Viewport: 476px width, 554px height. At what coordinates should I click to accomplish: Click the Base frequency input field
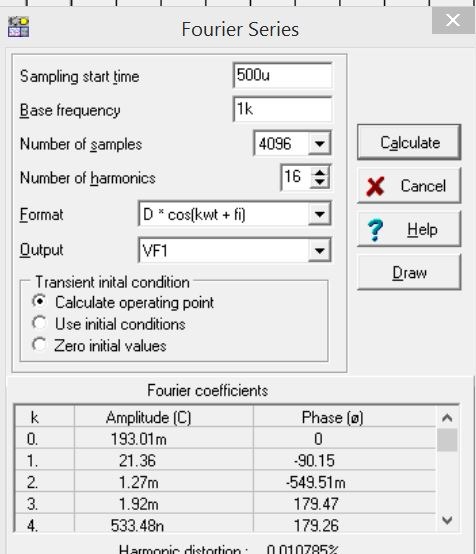point(283,109)
